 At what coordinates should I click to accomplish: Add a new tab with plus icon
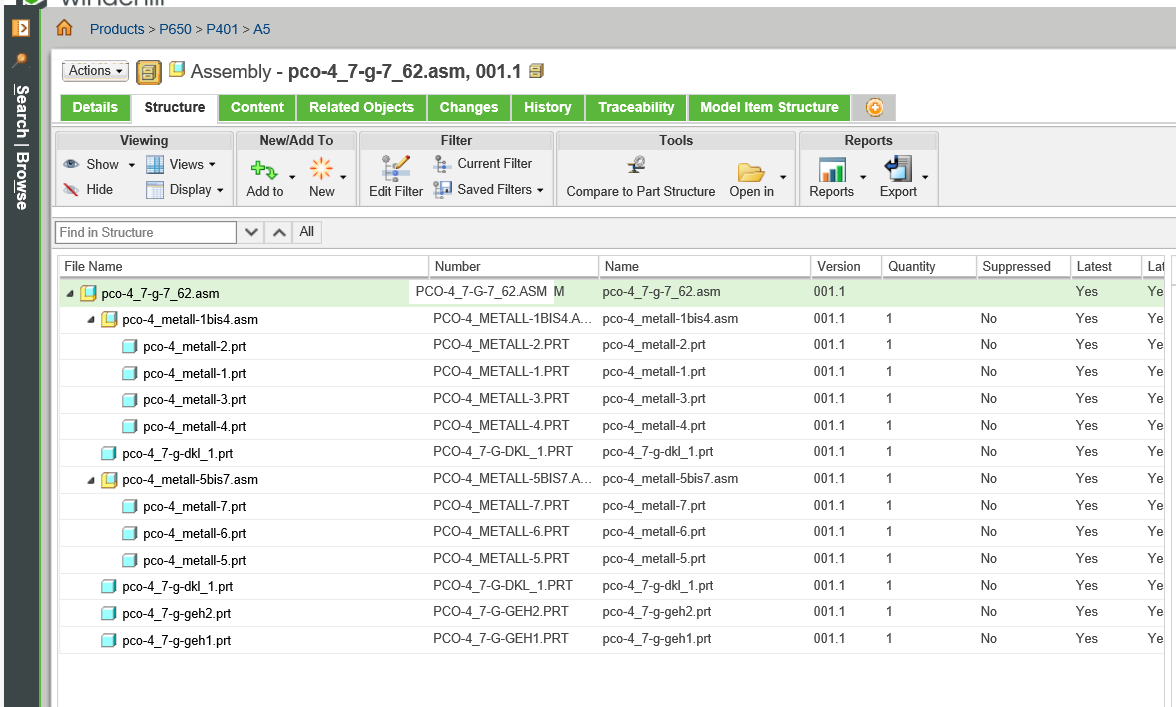(874, 107)
